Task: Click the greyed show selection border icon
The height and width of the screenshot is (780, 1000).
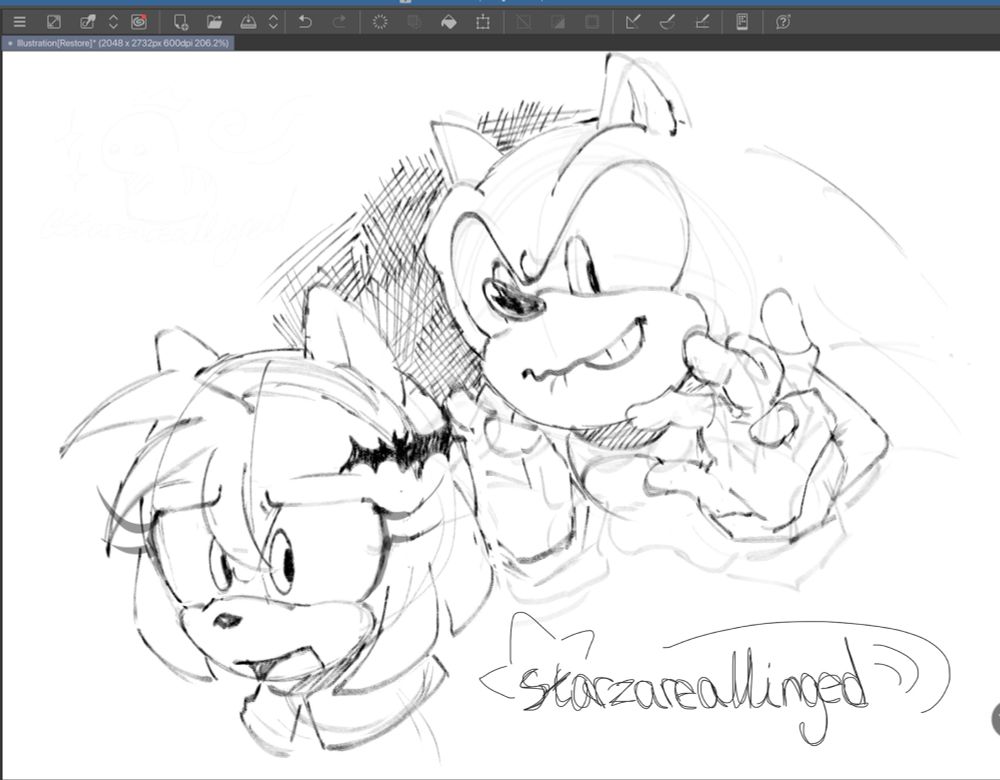Action: pos(592,22)
